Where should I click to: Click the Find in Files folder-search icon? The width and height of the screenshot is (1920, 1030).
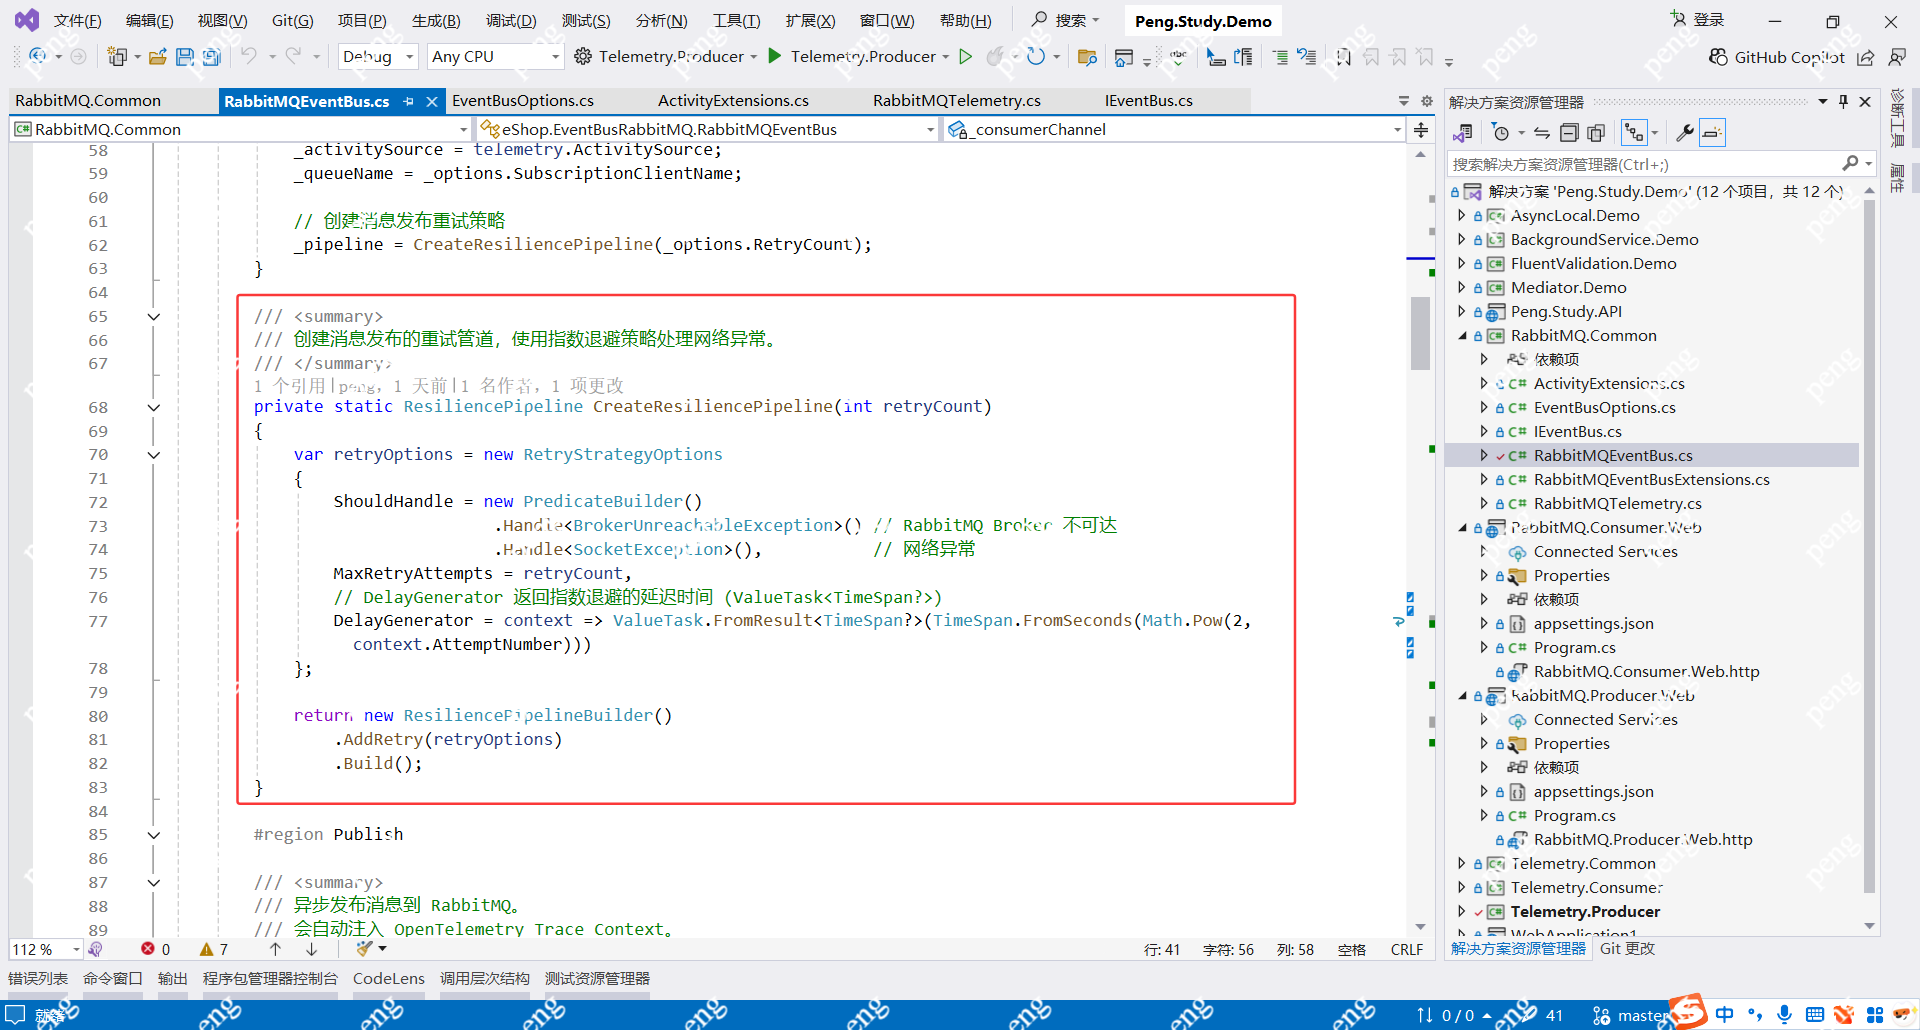[1087, 57]
